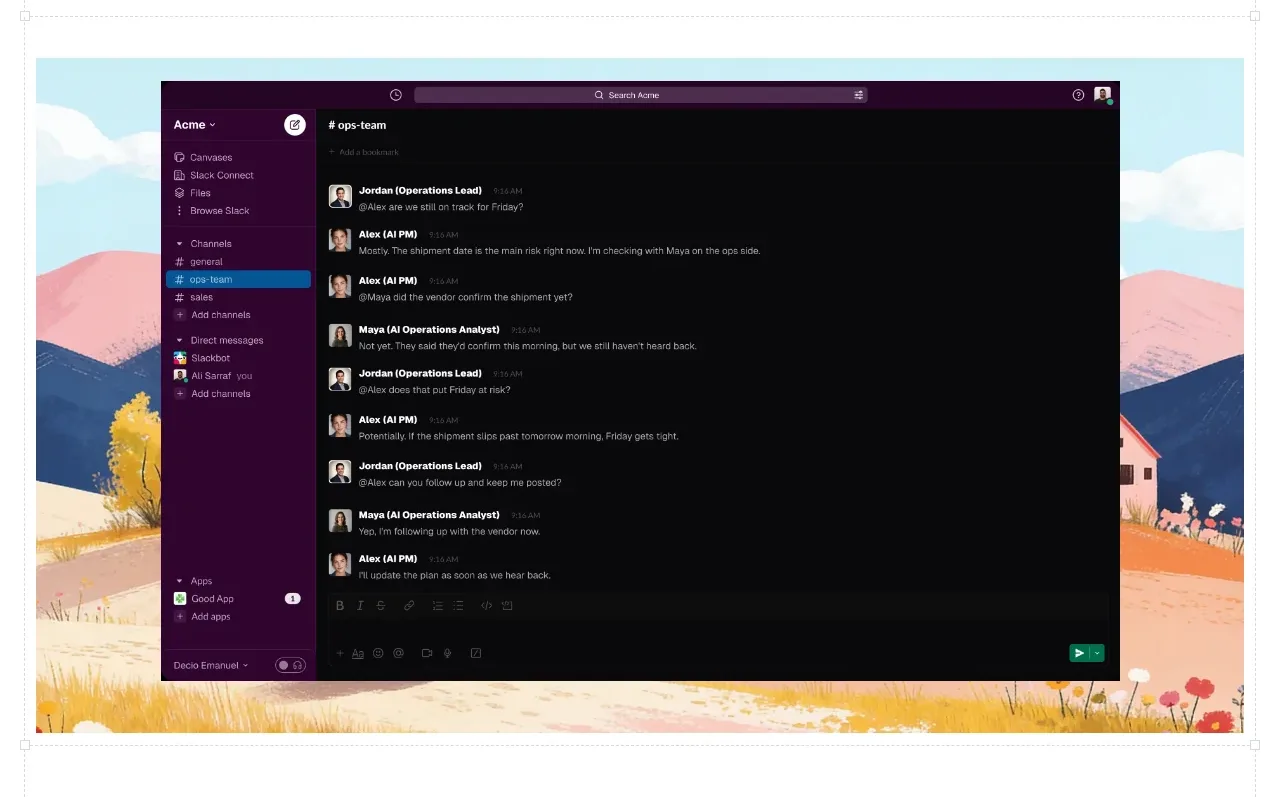
Task: Insert a link using the link icon
Action: 409,605
